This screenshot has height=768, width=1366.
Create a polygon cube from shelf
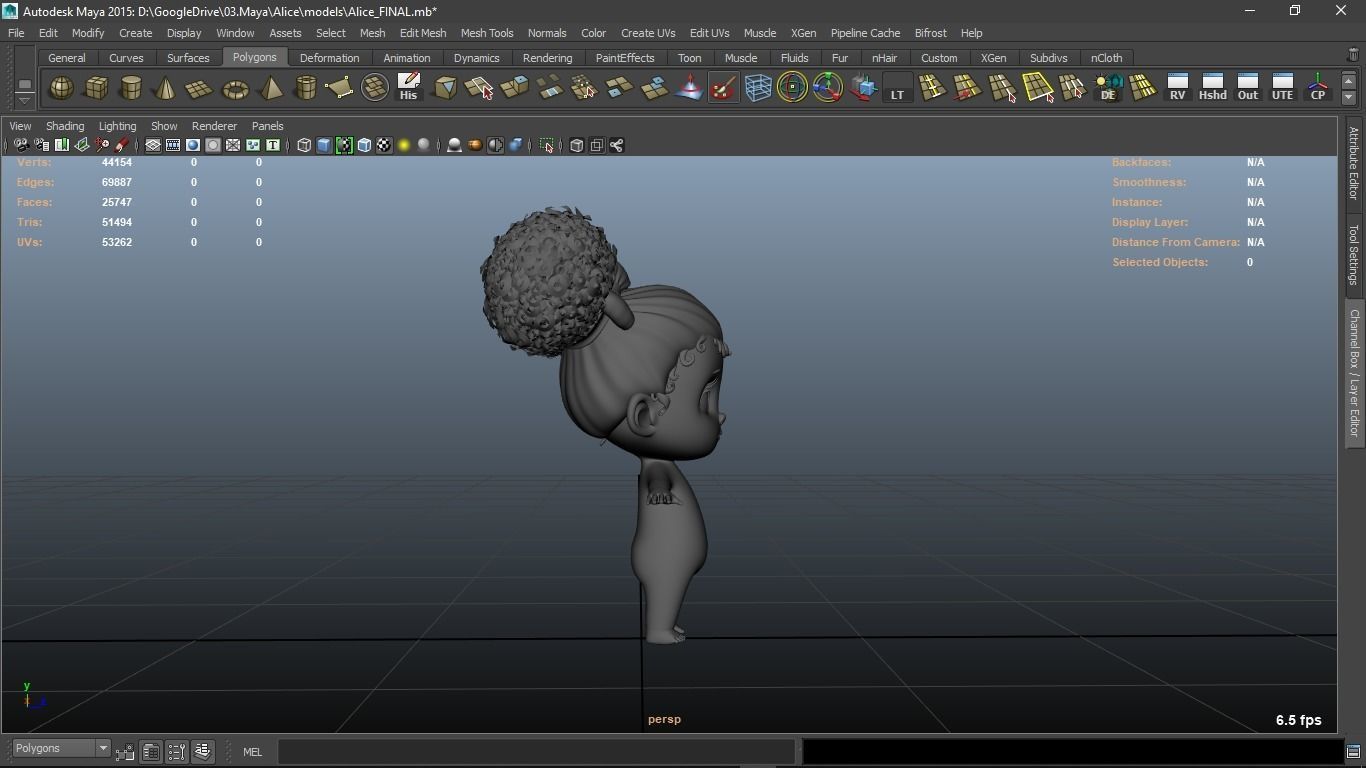tap(96, 89)
